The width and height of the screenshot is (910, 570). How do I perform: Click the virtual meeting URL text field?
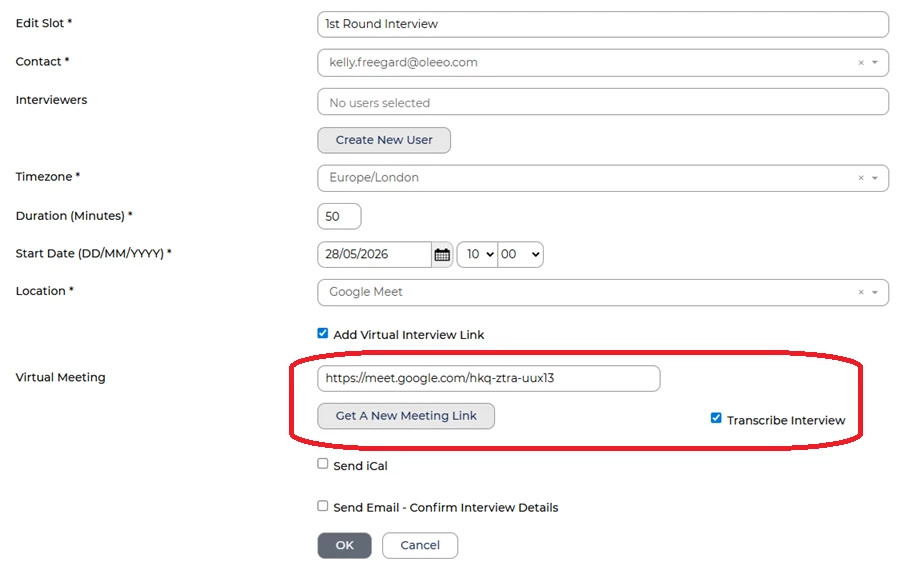click(489, 378)
